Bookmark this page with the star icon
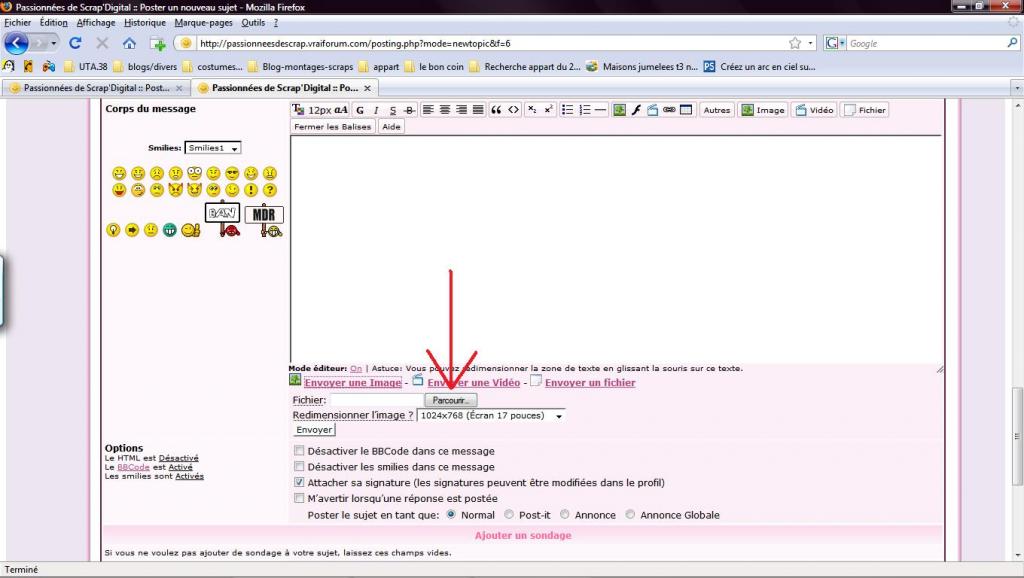Viewport: 1024px width, 578px height. (795, 43)
